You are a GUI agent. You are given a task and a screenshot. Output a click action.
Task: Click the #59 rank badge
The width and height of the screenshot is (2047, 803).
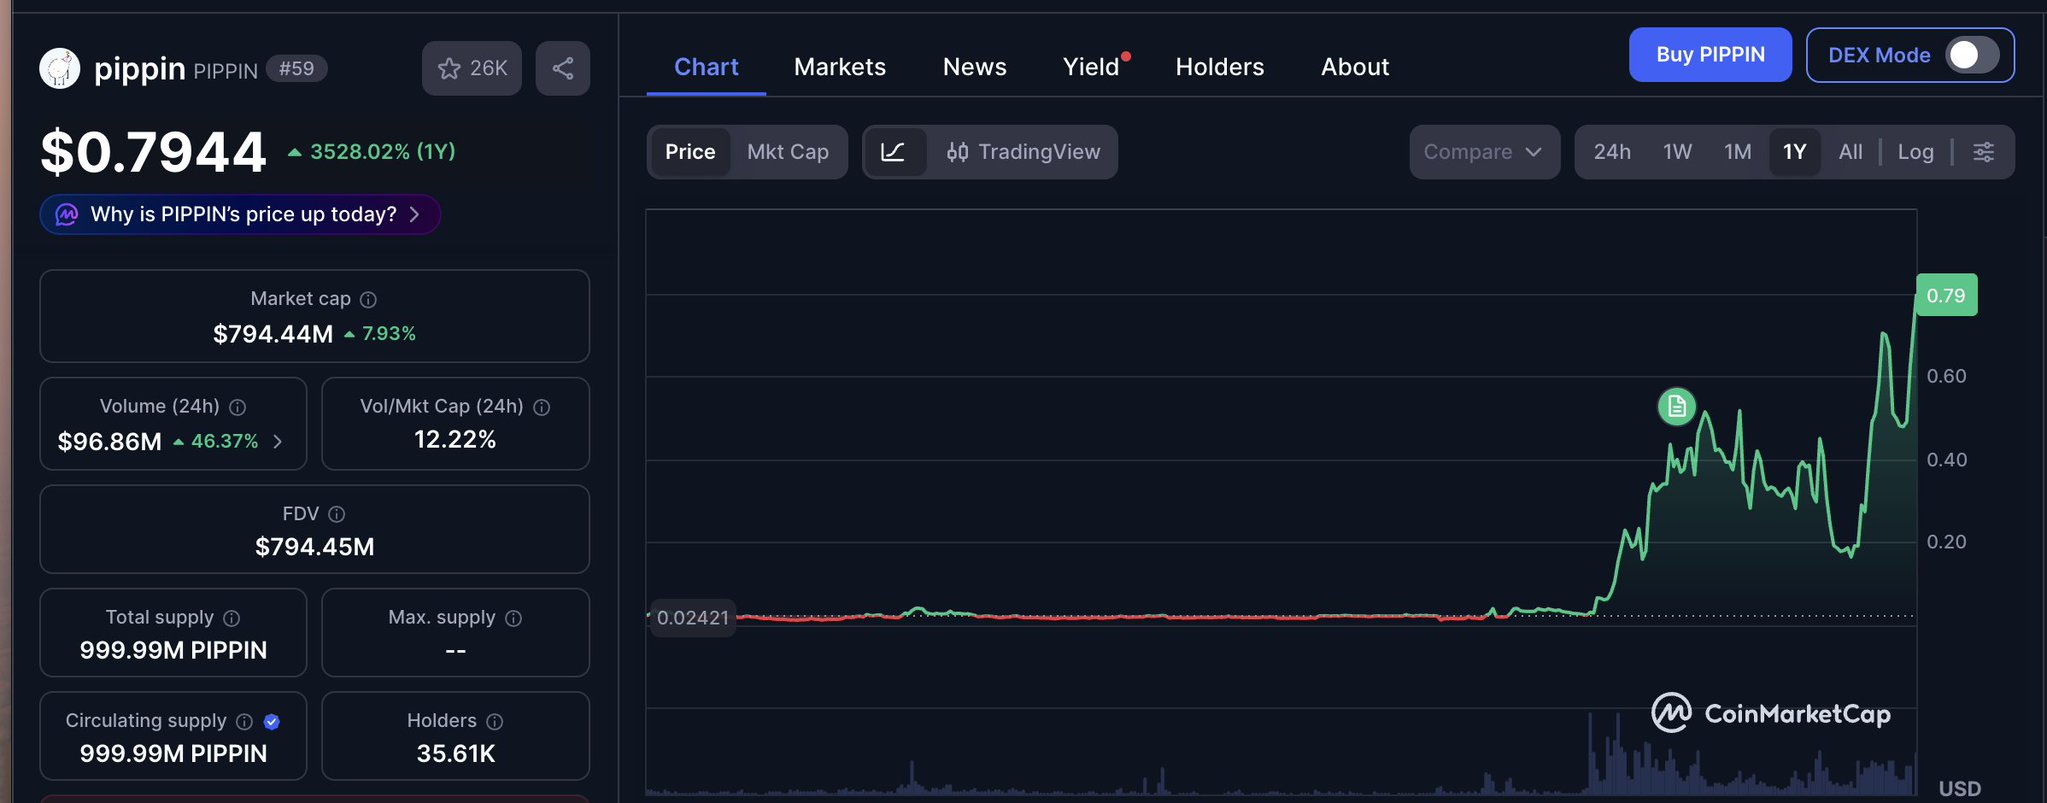coord(297,69)
